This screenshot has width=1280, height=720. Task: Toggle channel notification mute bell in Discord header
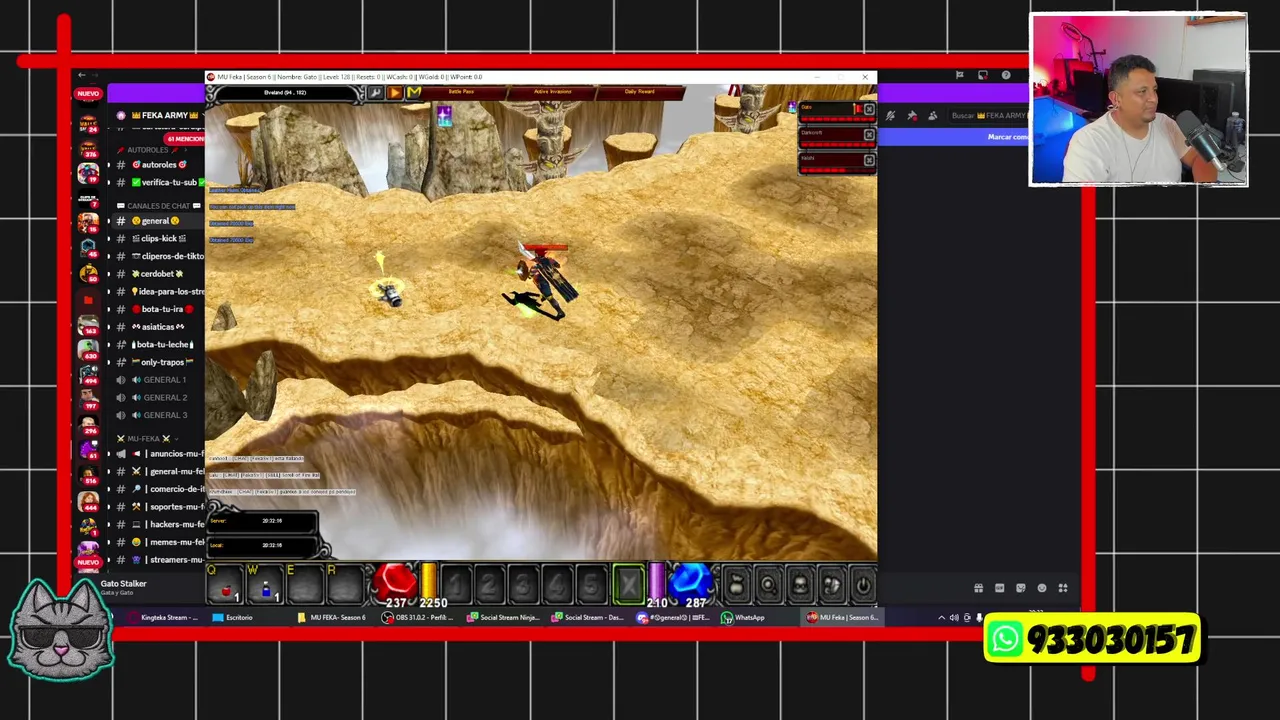[x=890, y=116]
